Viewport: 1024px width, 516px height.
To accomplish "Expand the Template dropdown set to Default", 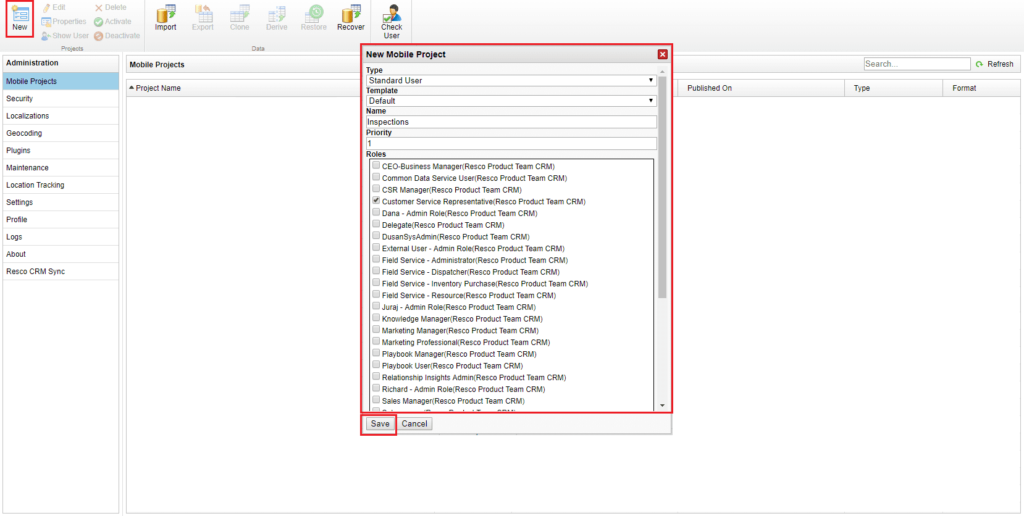I will (511, 101).
